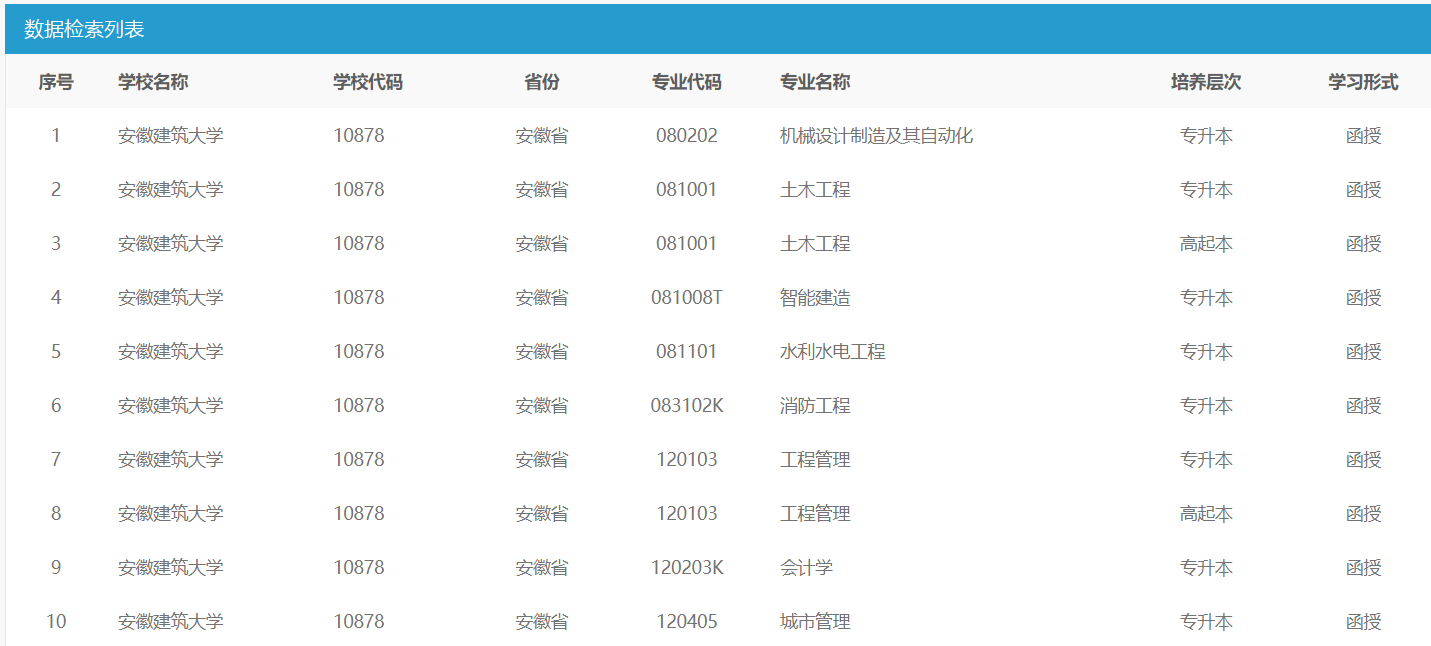Click the 专业代码 column header
This screenshot has height=646, width=1431.
tap(687, 82)
